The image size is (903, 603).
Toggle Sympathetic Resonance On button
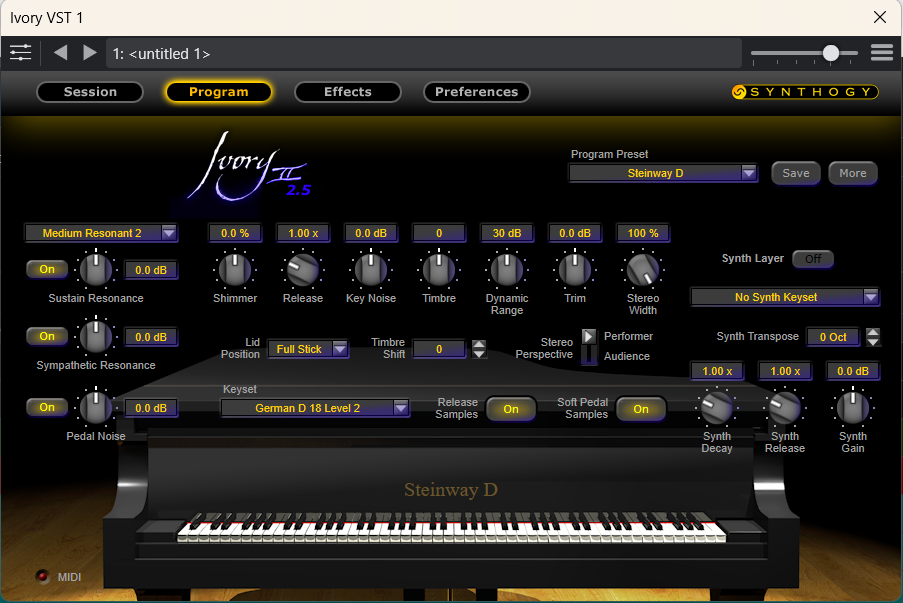click(x=47, y=336)
